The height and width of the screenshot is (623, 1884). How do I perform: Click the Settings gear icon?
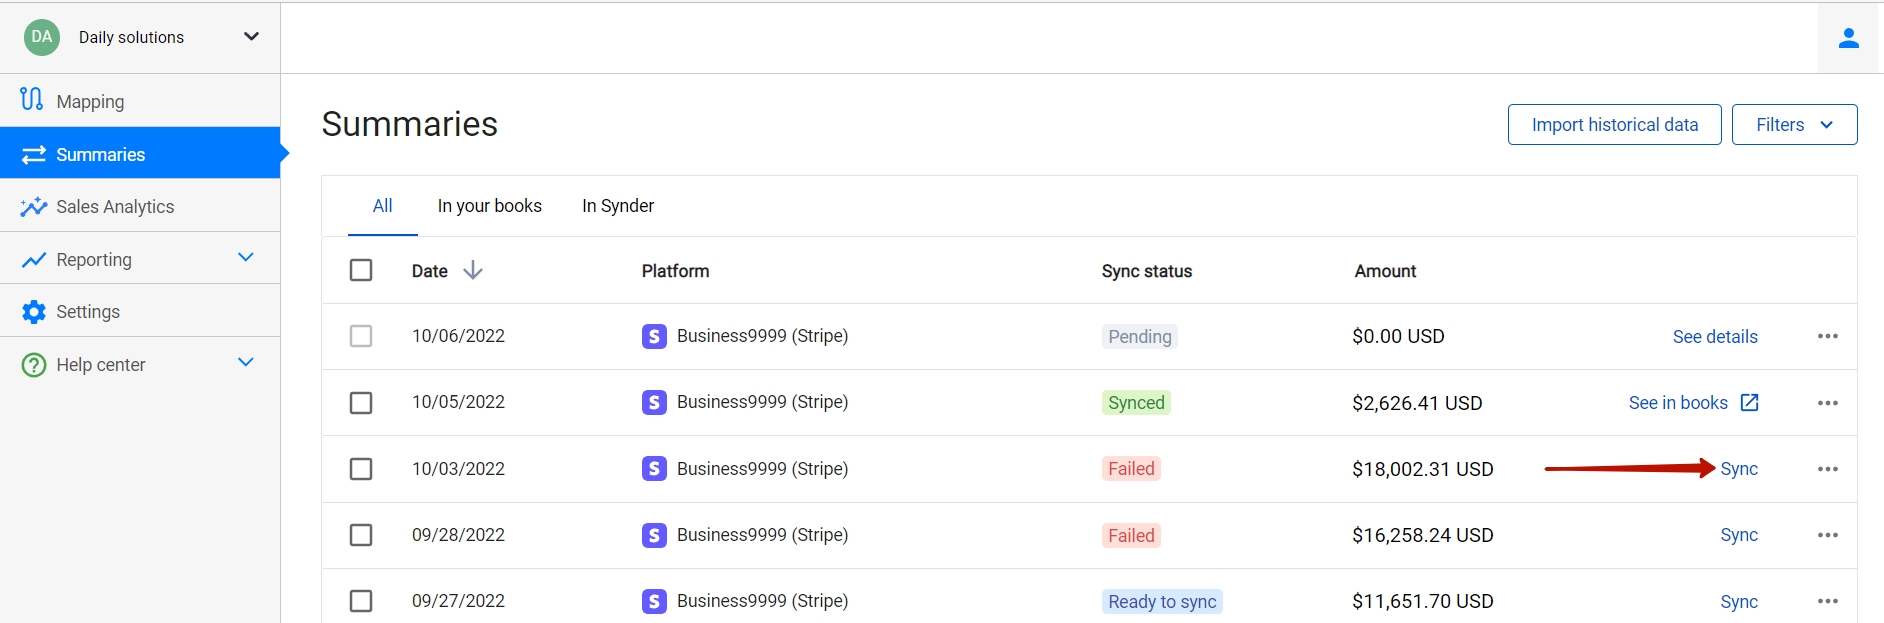click(34, 312)
